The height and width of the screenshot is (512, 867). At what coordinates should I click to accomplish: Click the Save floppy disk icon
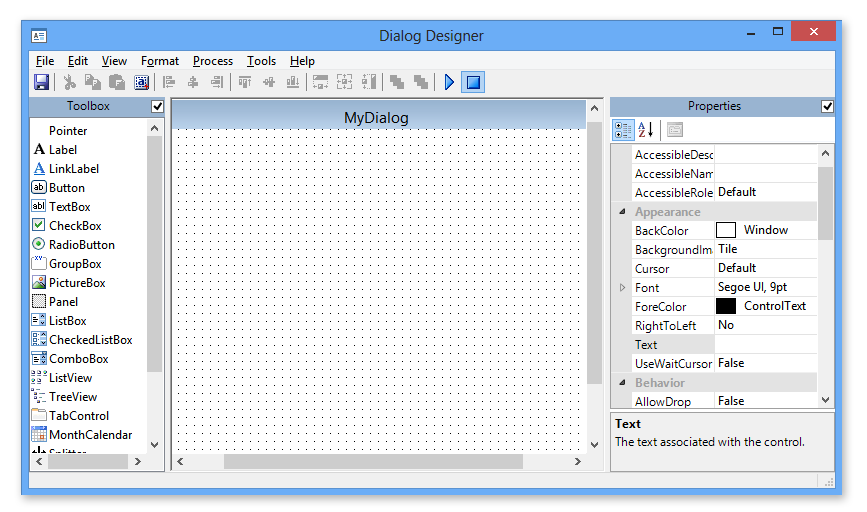[x=42, y=82]
